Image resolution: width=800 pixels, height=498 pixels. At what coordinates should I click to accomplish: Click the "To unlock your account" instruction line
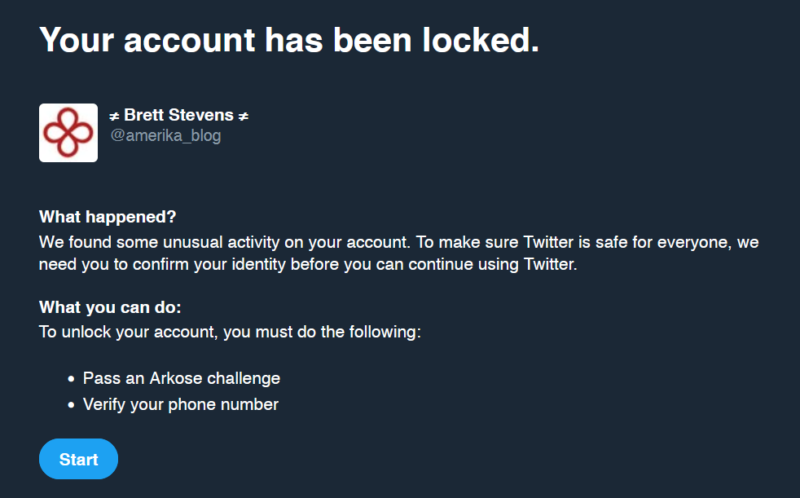[x=230, y=331]
